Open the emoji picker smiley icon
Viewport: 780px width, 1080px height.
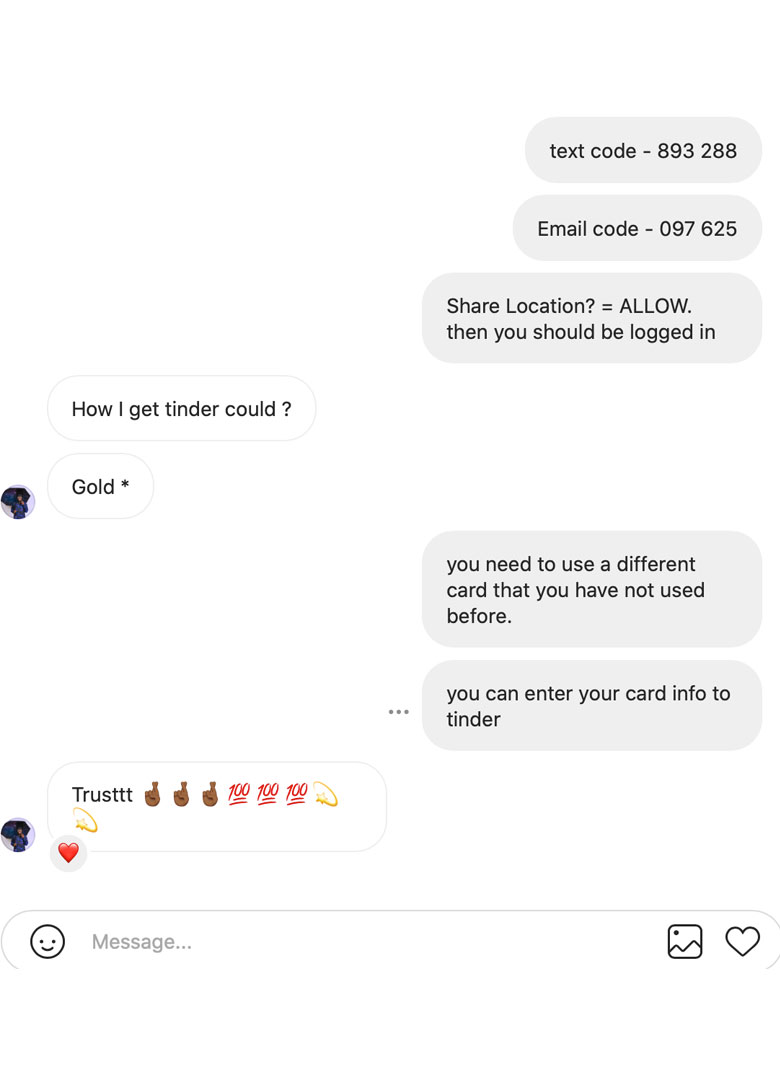point(48,941)
